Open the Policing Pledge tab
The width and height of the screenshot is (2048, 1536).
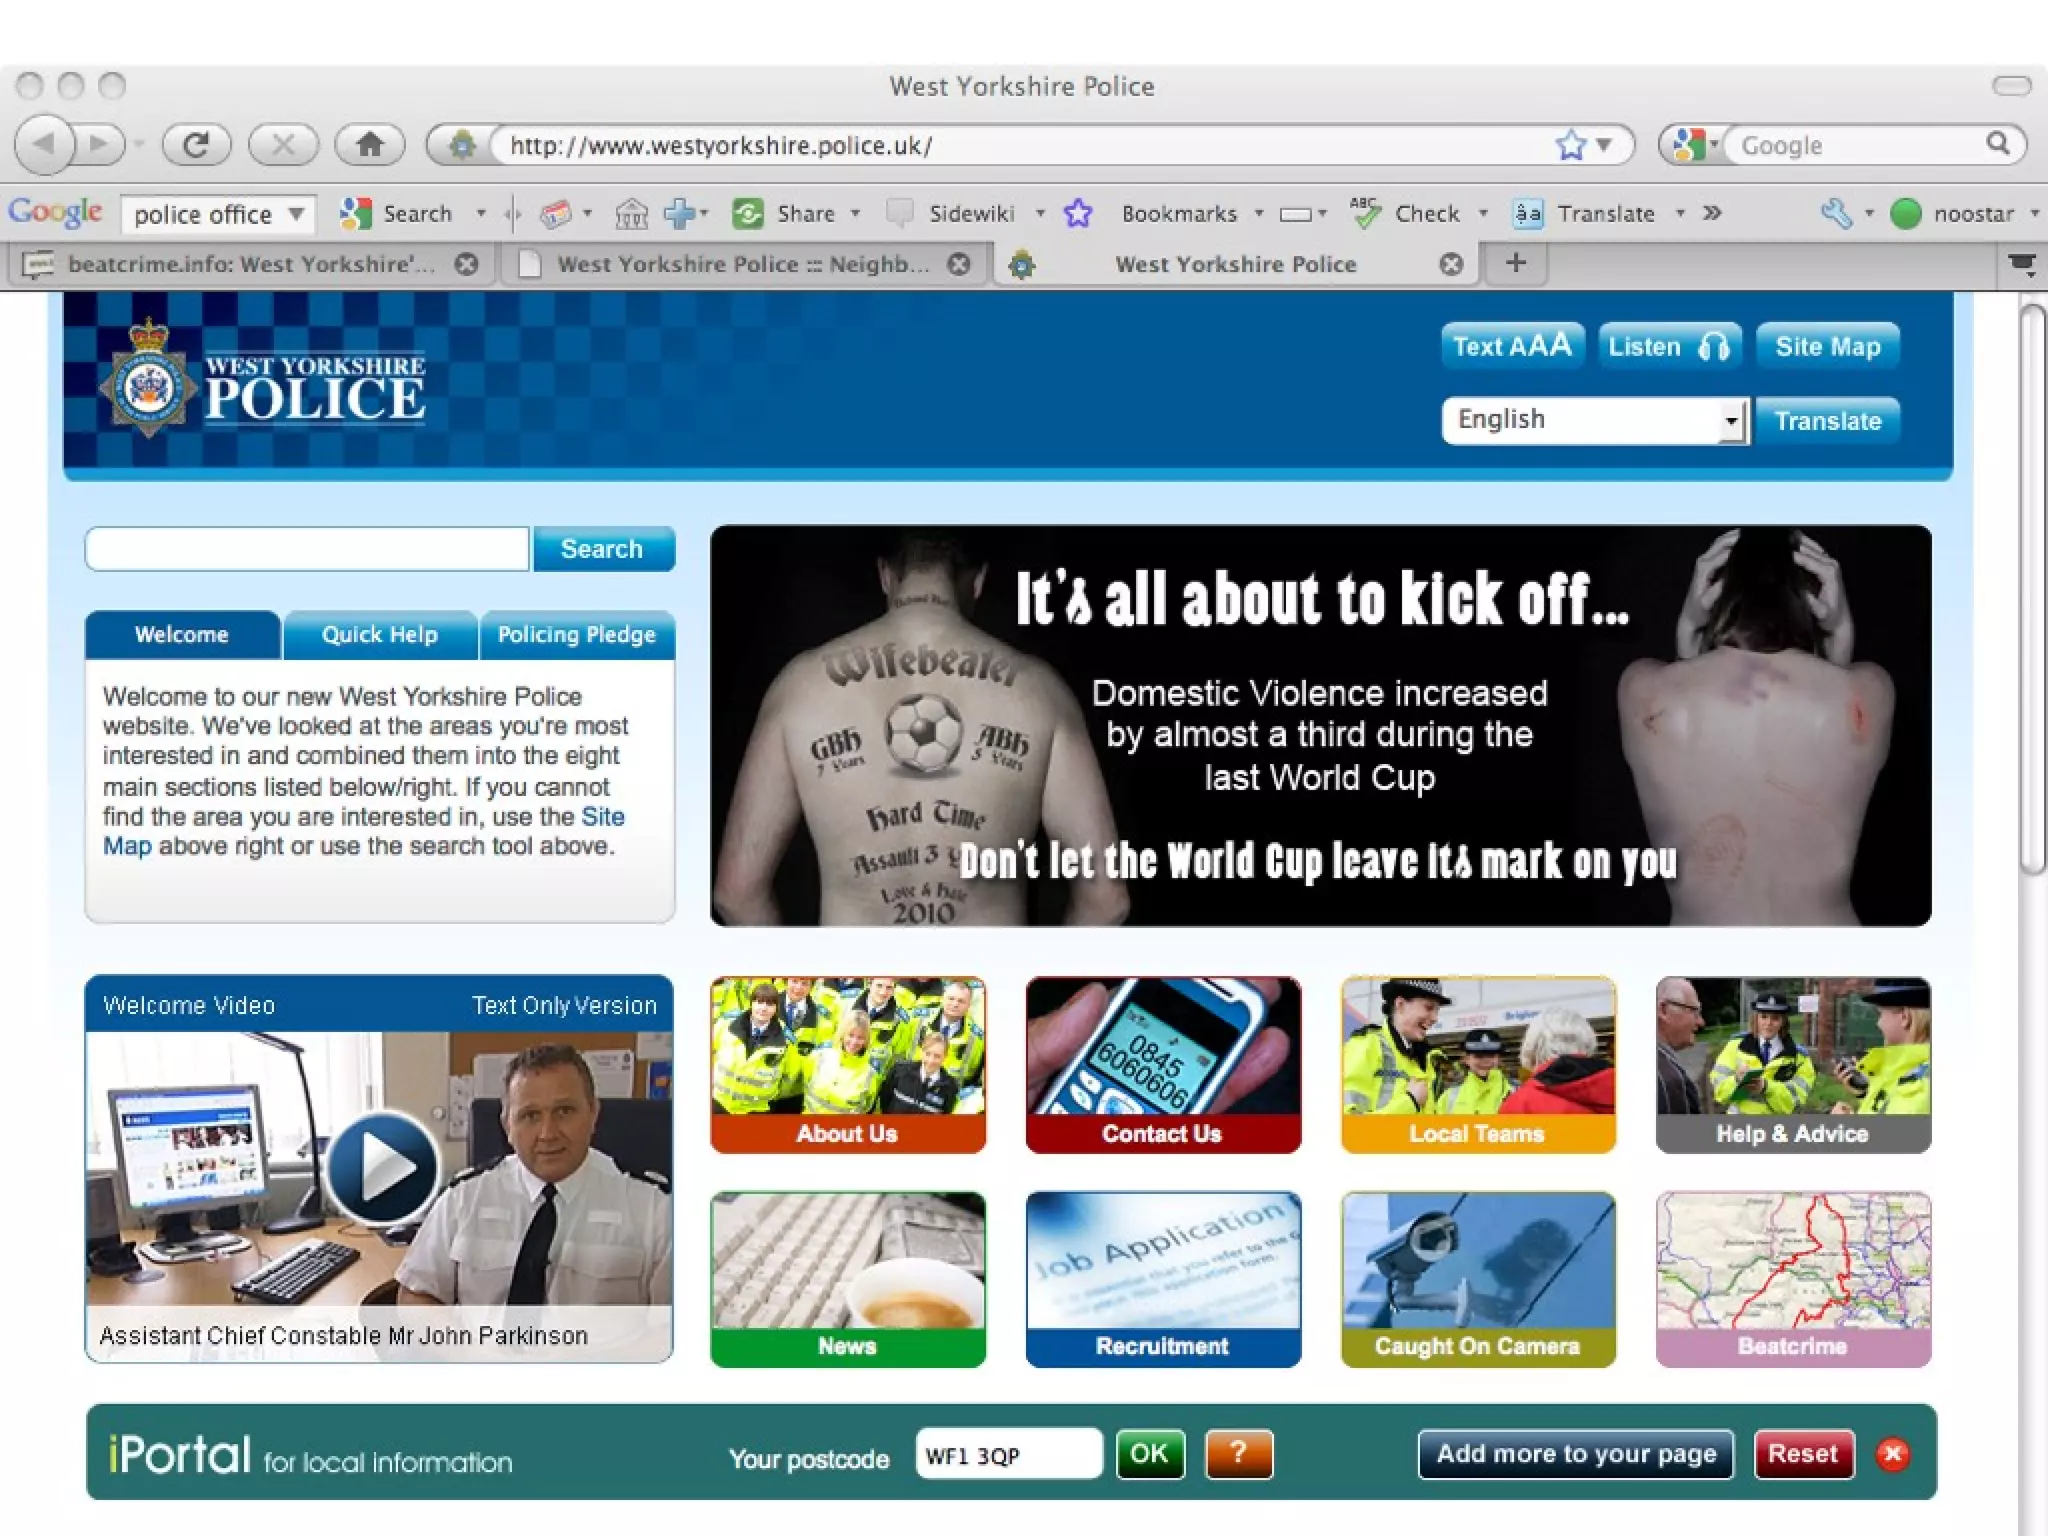point(577,635)
